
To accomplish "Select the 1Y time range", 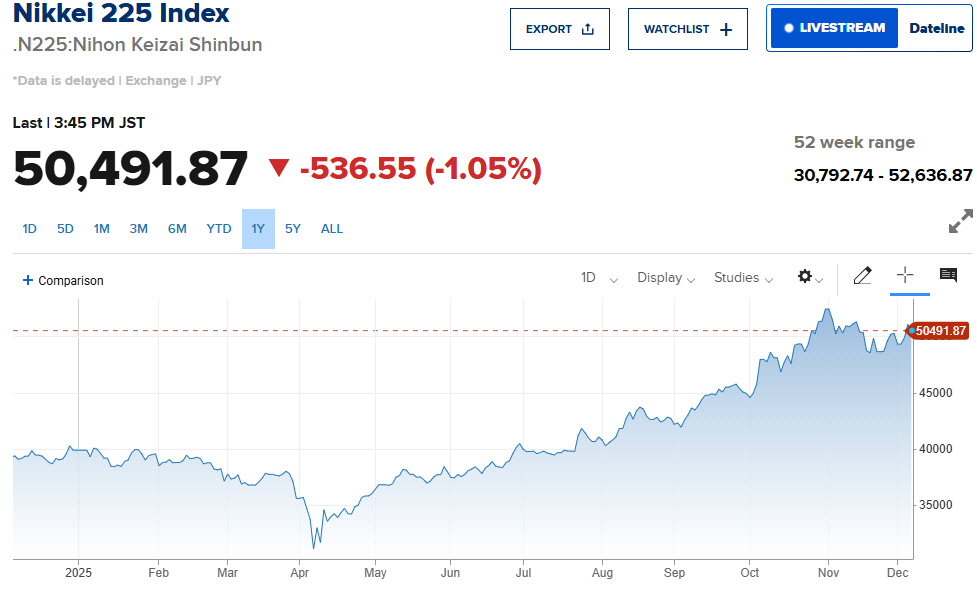I will pos(258,229).
